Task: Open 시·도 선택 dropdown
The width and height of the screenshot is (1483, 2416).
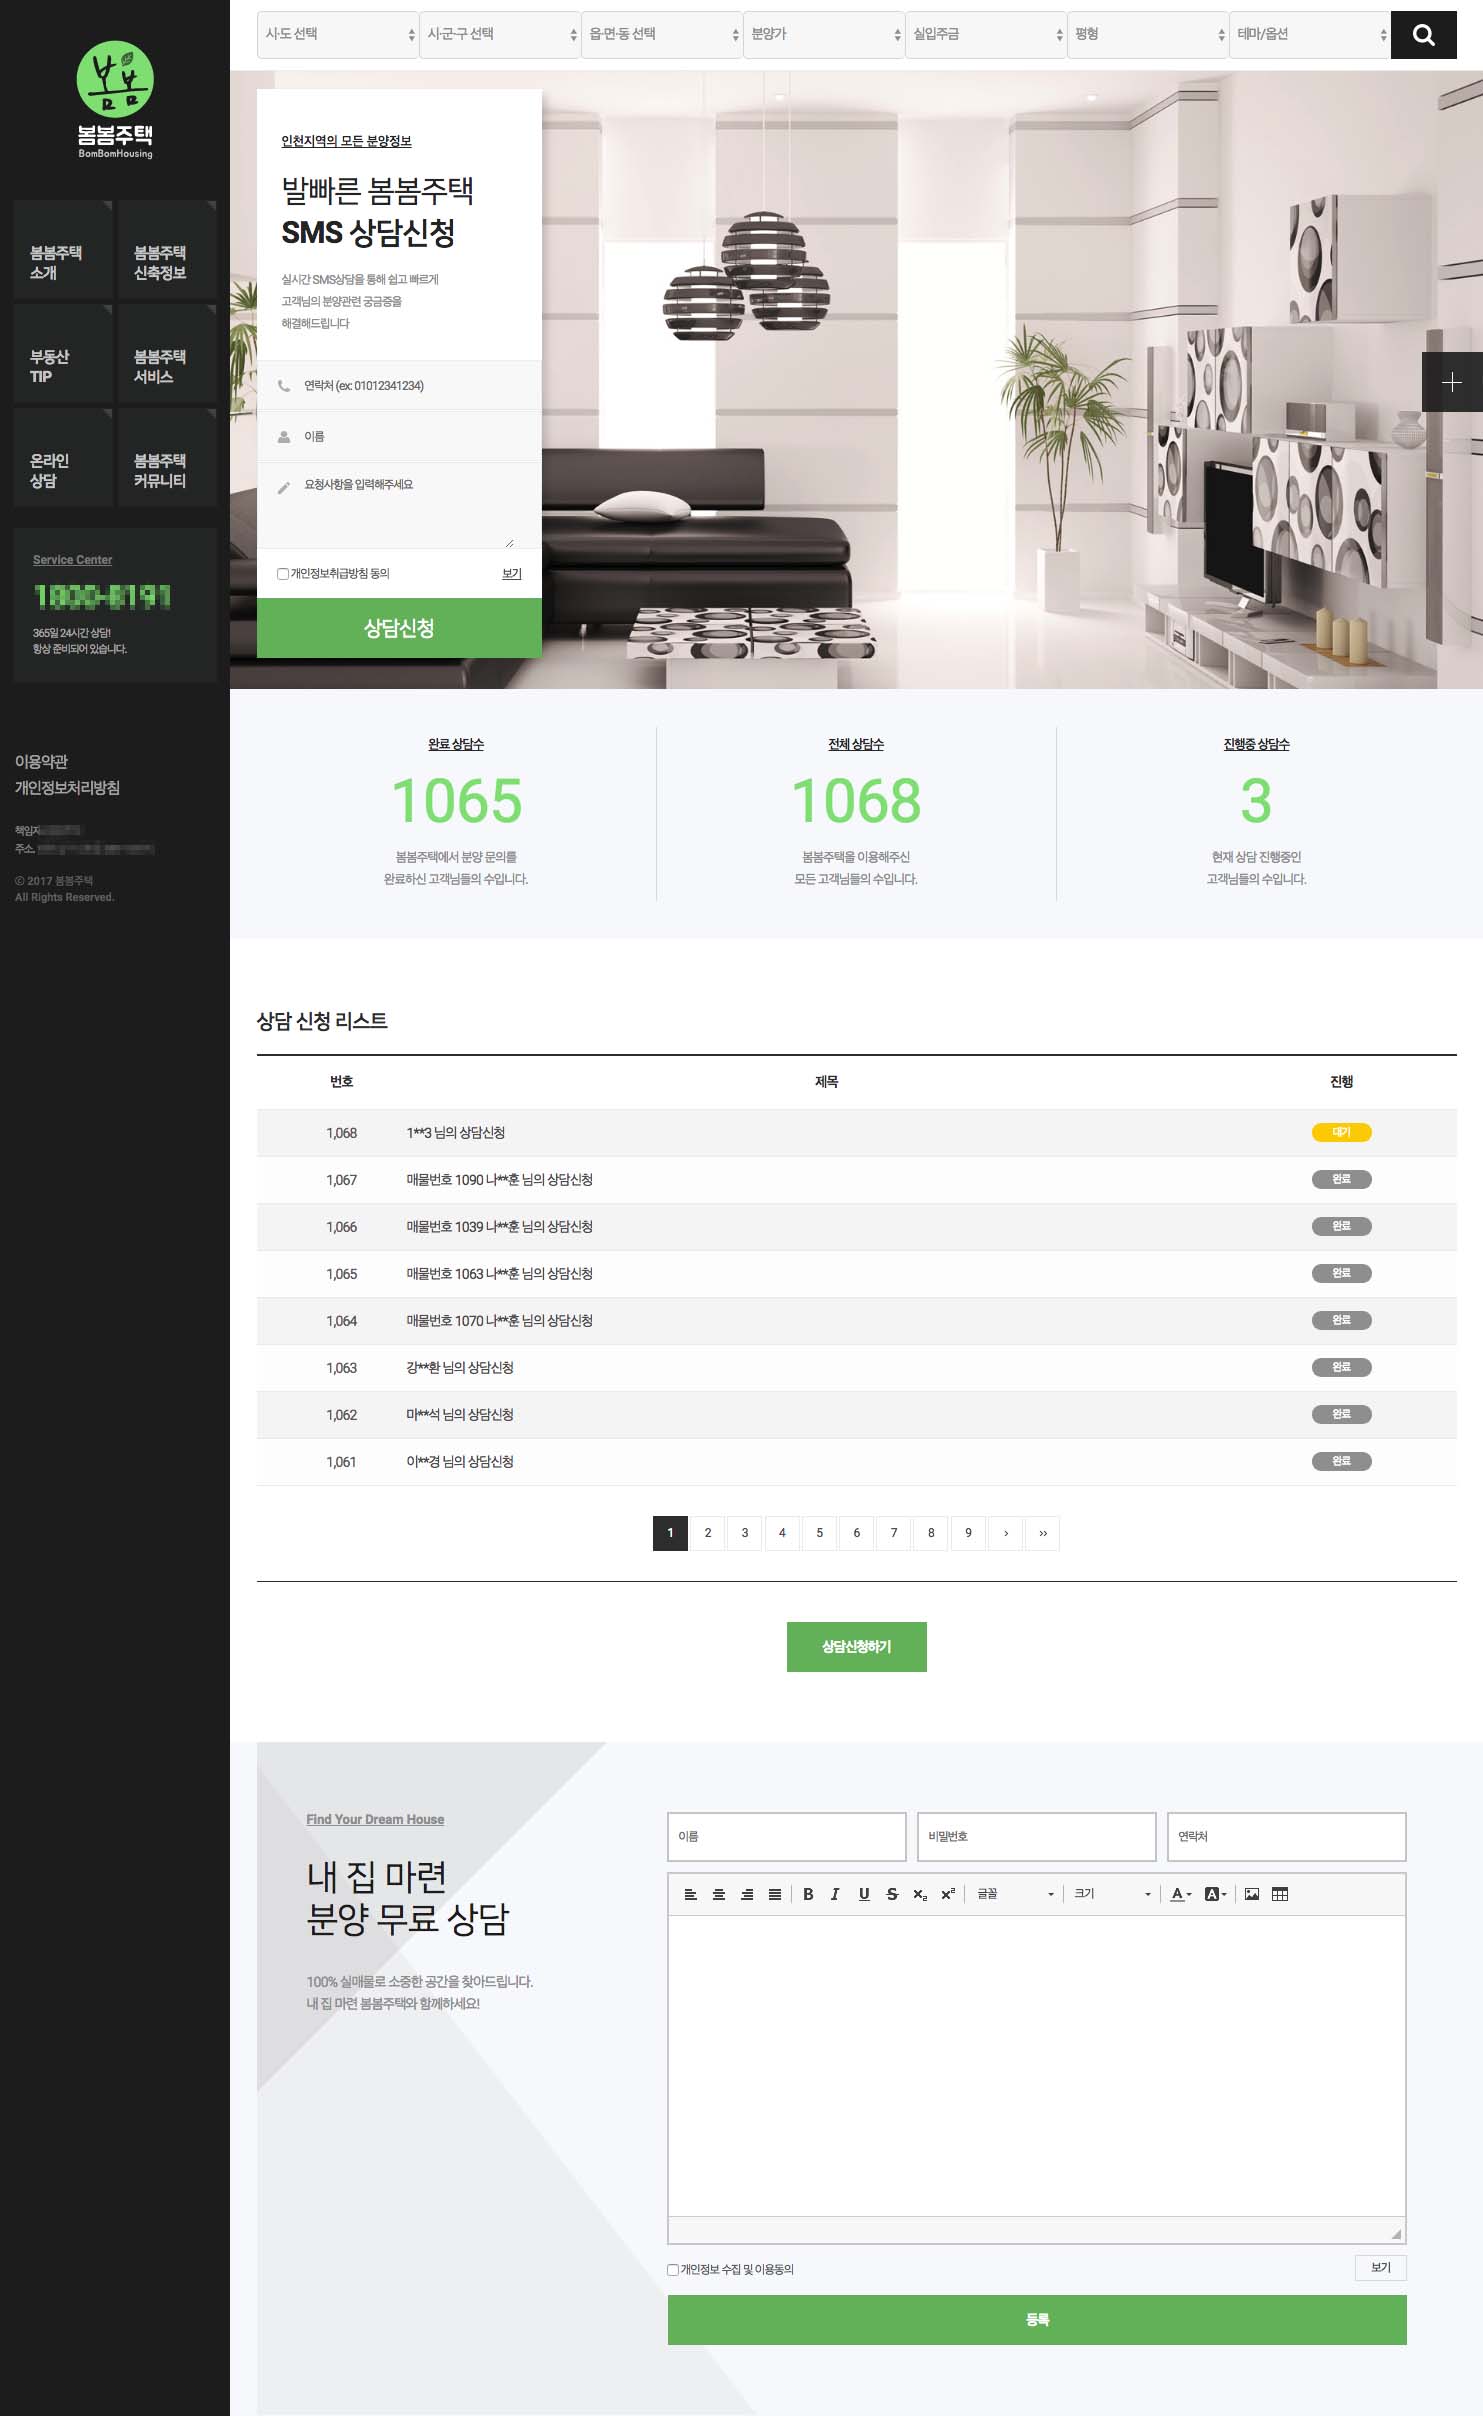Action: click(x=338, y=35)
